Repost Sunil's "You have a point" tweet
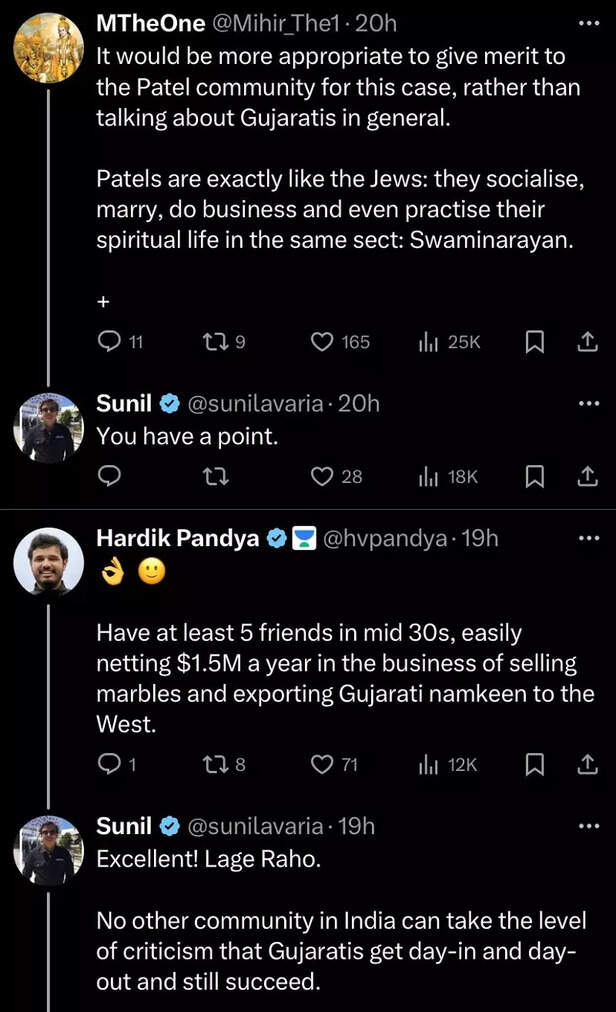 pos(214,477)
